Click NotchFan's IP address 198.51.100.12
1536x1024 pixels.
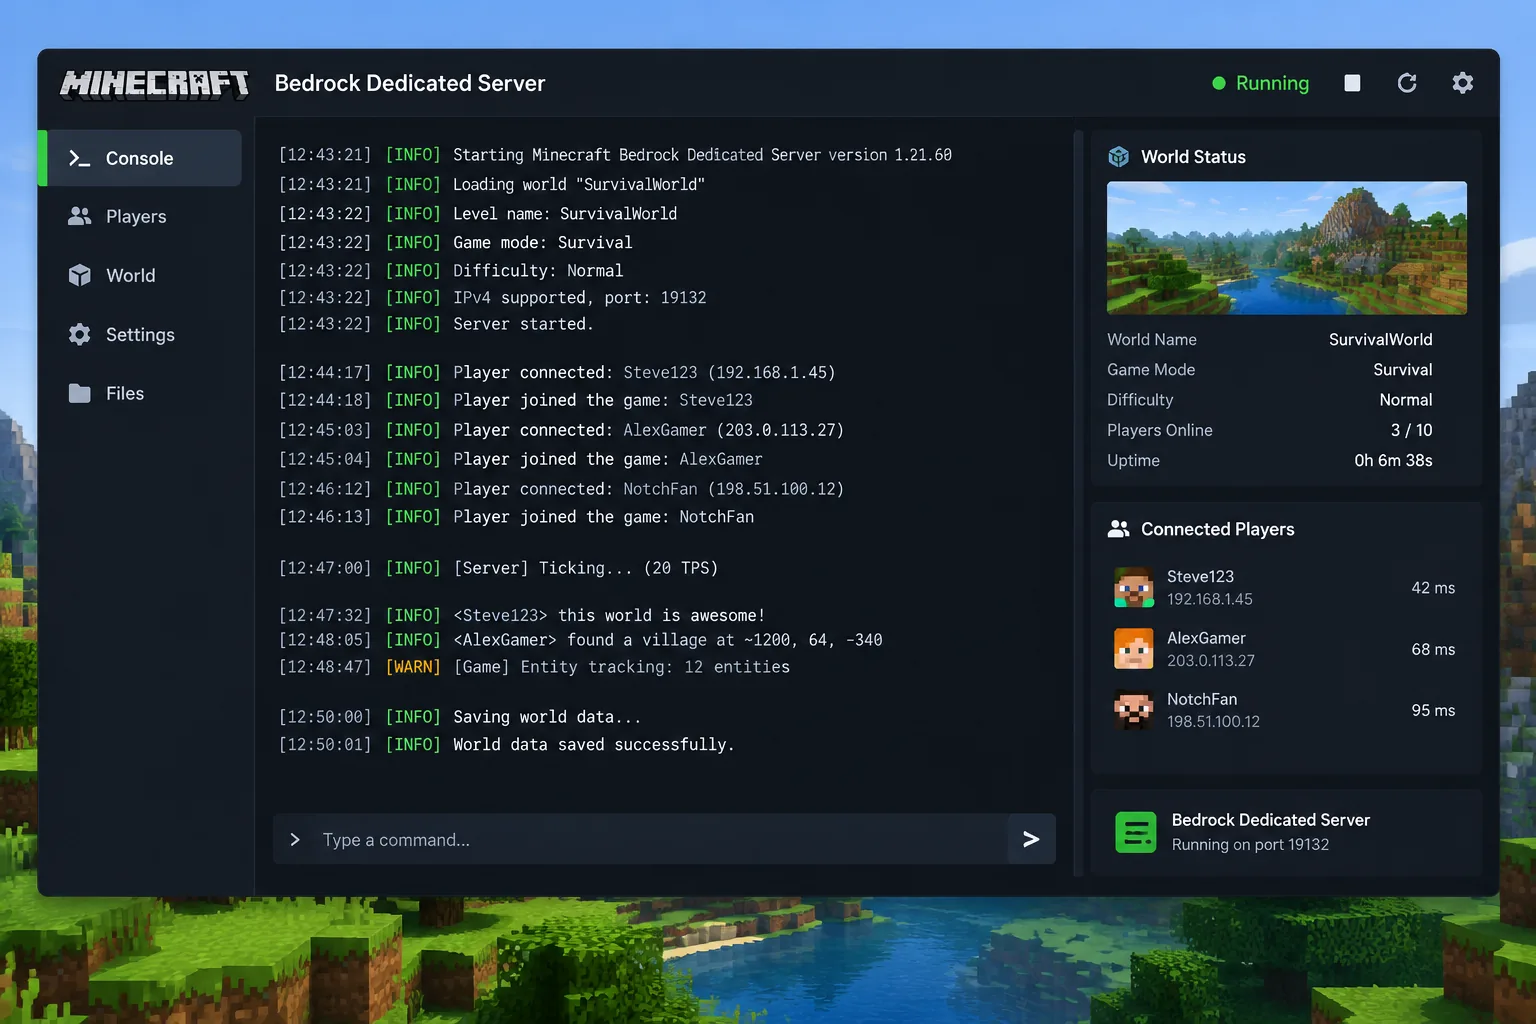click(1213, 722)
